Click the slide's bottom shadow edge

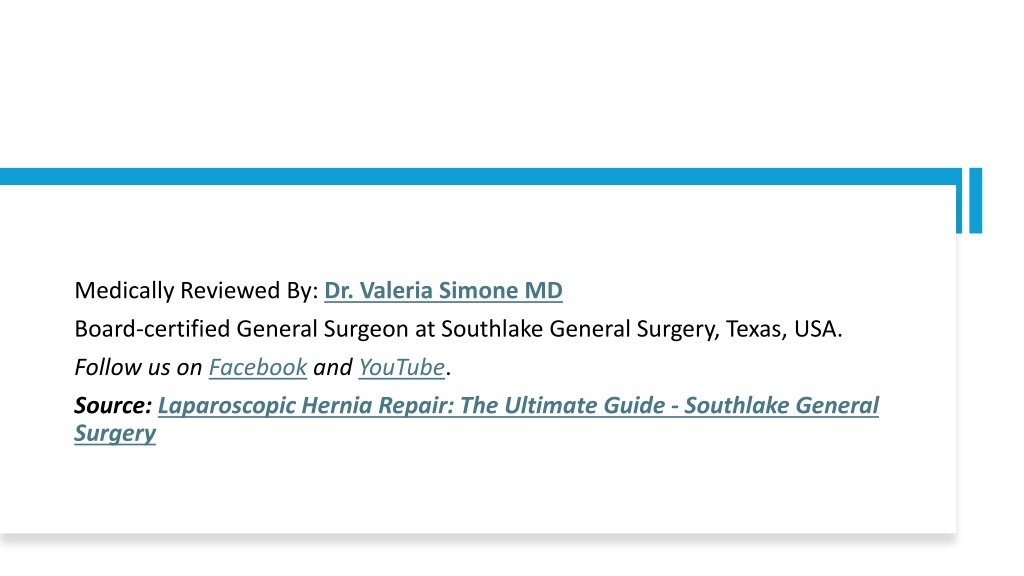tap(480, 538)
